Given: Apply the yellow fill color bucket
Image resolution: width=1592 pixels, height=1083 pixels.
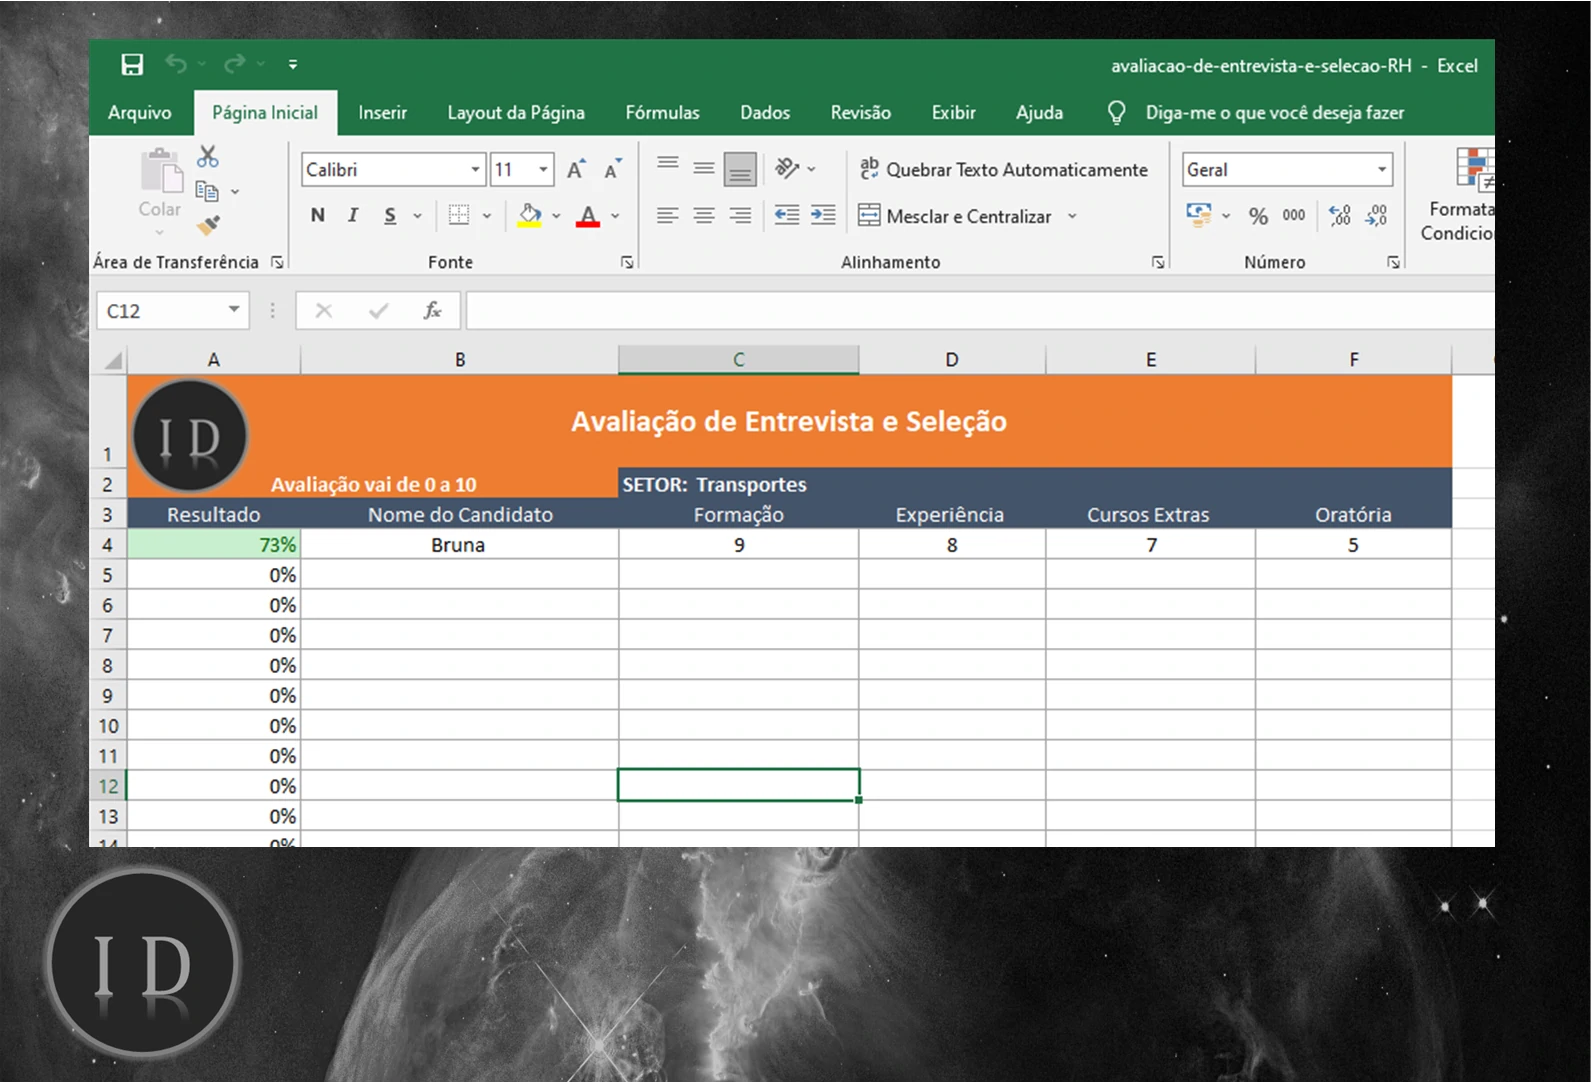Looking at the screenshot, I should pyautogui.click(x=529, y=216).
